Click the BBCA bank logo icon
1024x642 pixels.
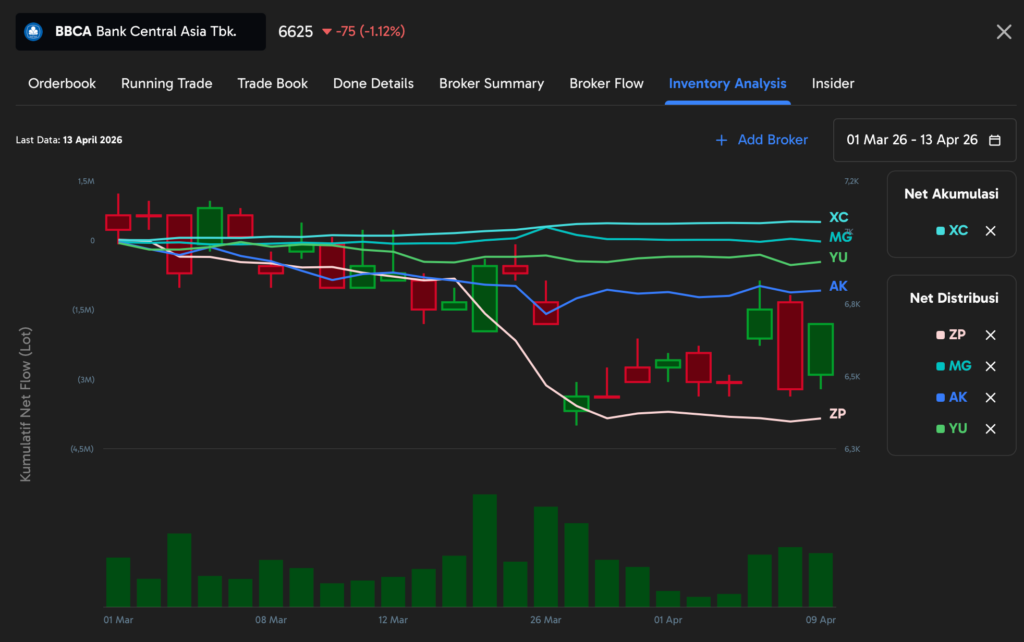pyautogui.click(x=33, y=31)
